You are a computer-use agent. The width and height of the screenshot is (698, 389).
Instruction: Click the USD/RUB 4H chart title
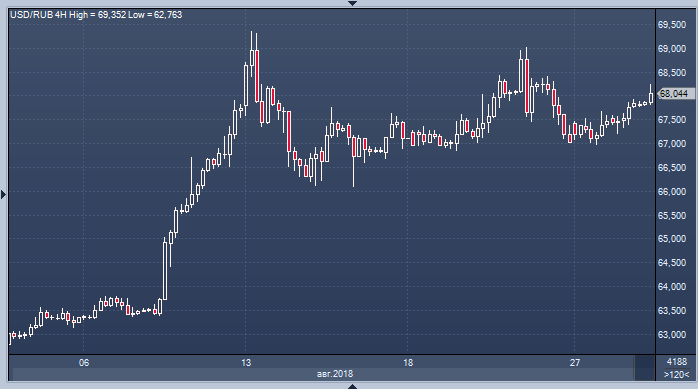(96, 15)
